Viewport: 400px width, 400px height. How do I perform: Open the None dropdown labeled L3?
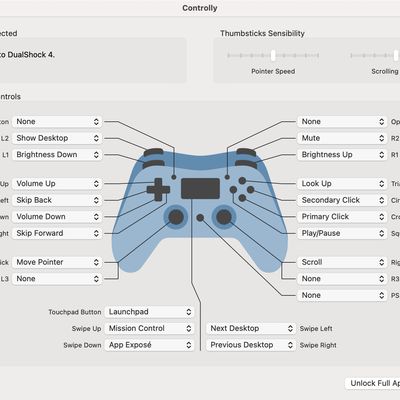point(57,279)
